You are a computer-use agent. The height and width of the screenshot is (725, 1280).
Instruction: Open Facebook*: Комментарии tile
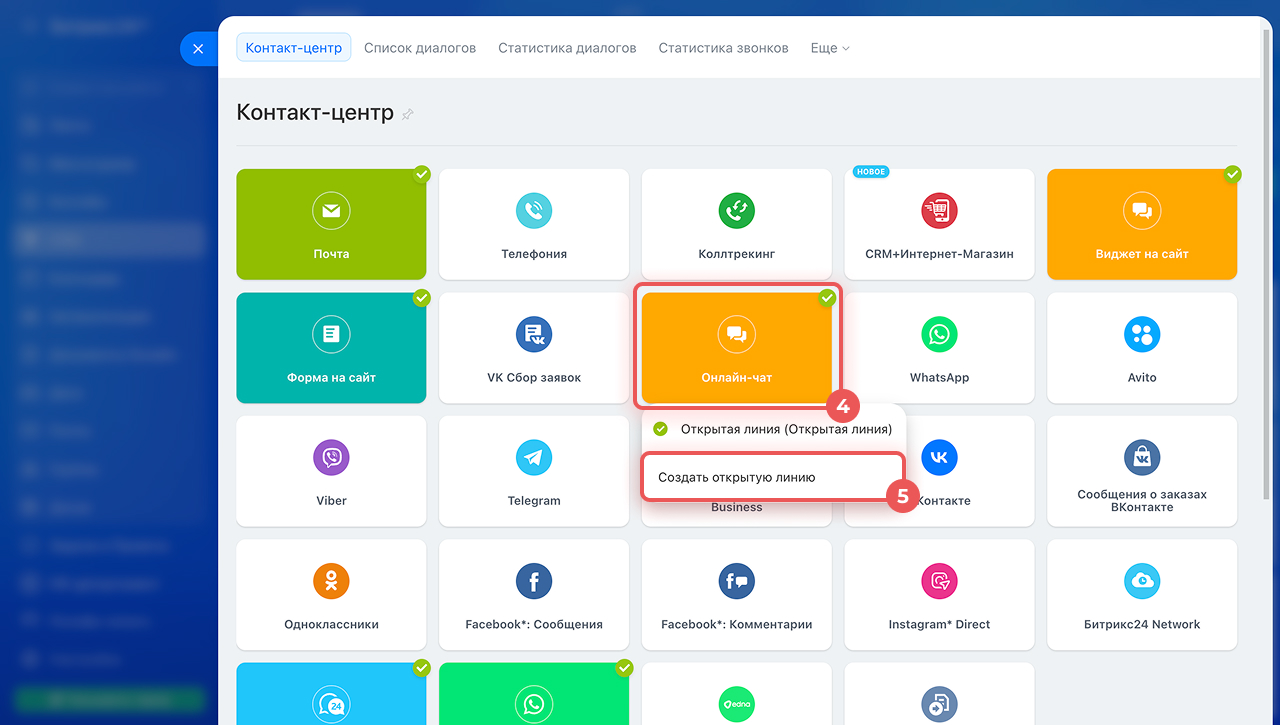(737, 595)
